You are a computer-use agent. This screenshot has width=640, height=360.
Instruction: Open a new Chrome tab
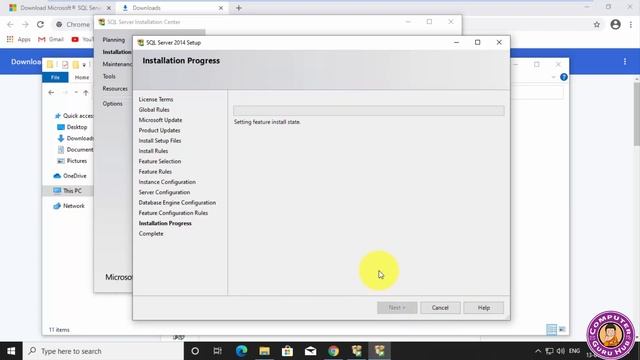click(239, 8)
